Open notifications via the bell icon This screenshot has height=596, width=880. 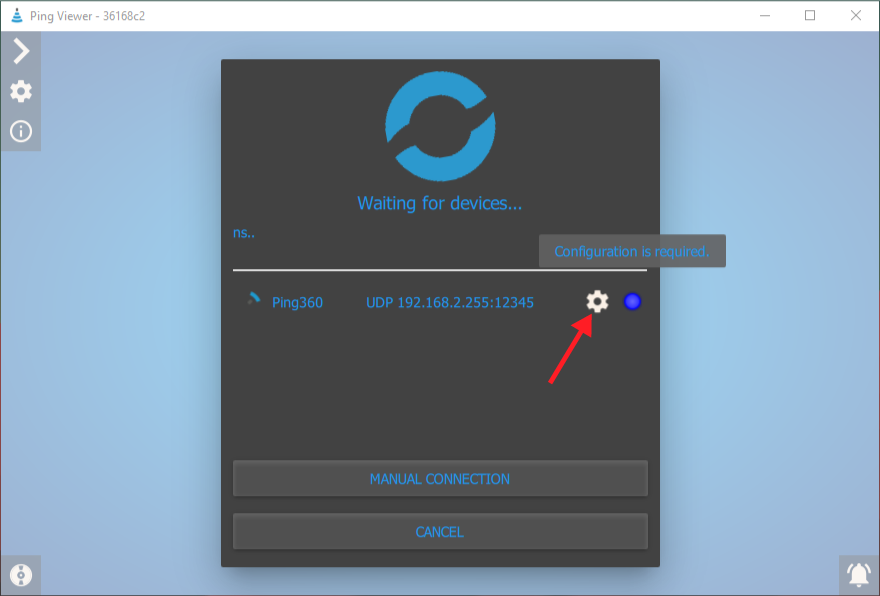pyautogui.click(x=858, y=575)
